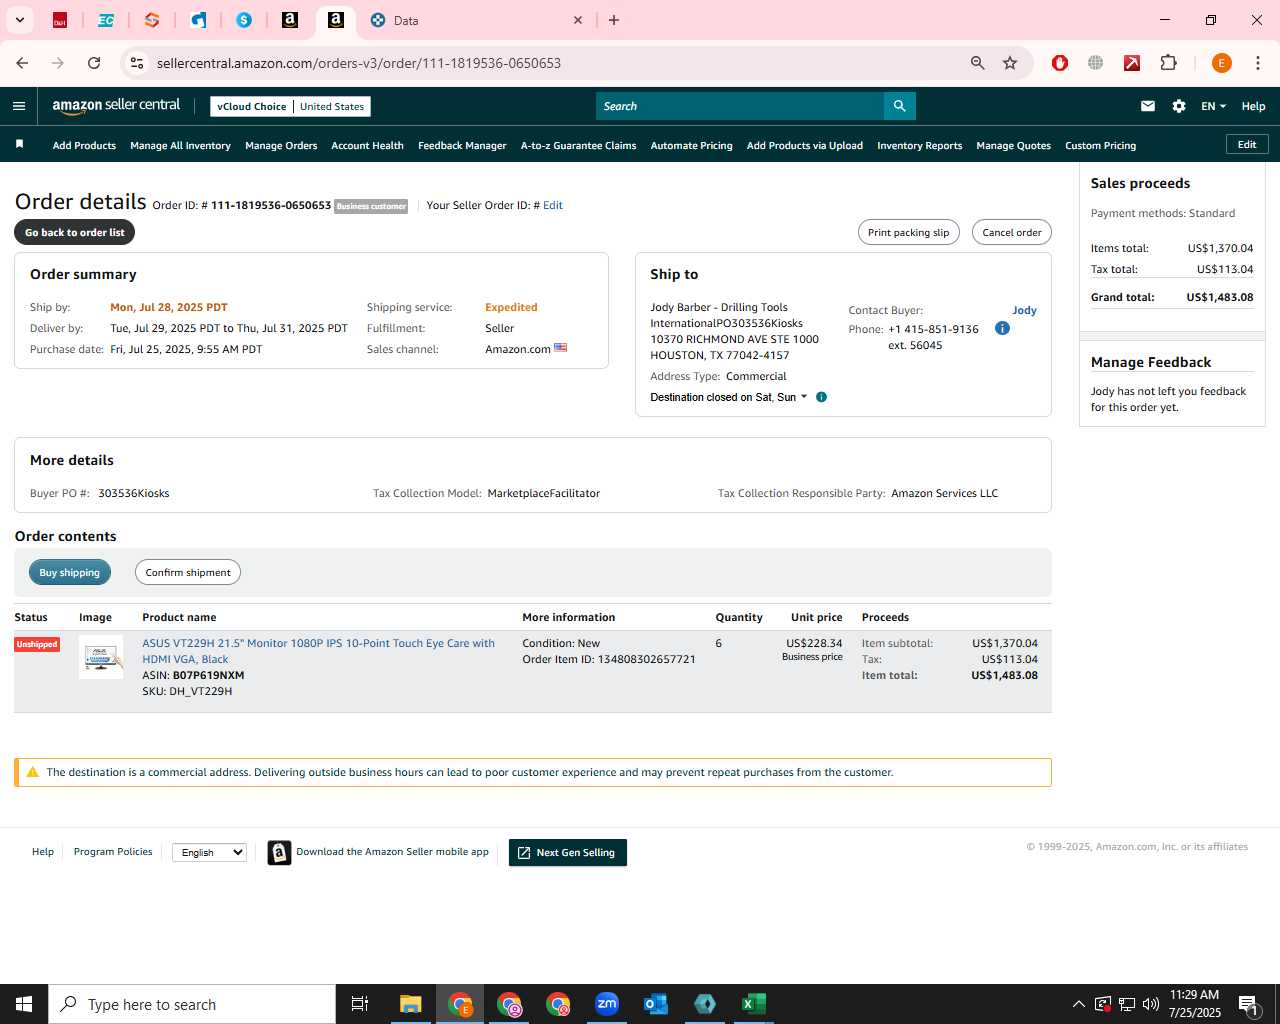Click Windows Type here to search box
The width and height of the screenshot is (1280, 1024).
(x=192, y=1004)
